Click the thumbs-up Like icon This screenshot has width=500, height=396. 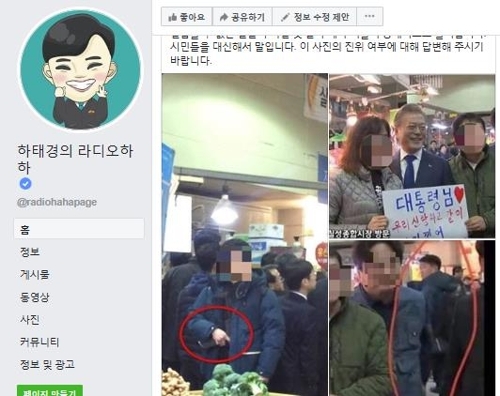click(172, 17)
